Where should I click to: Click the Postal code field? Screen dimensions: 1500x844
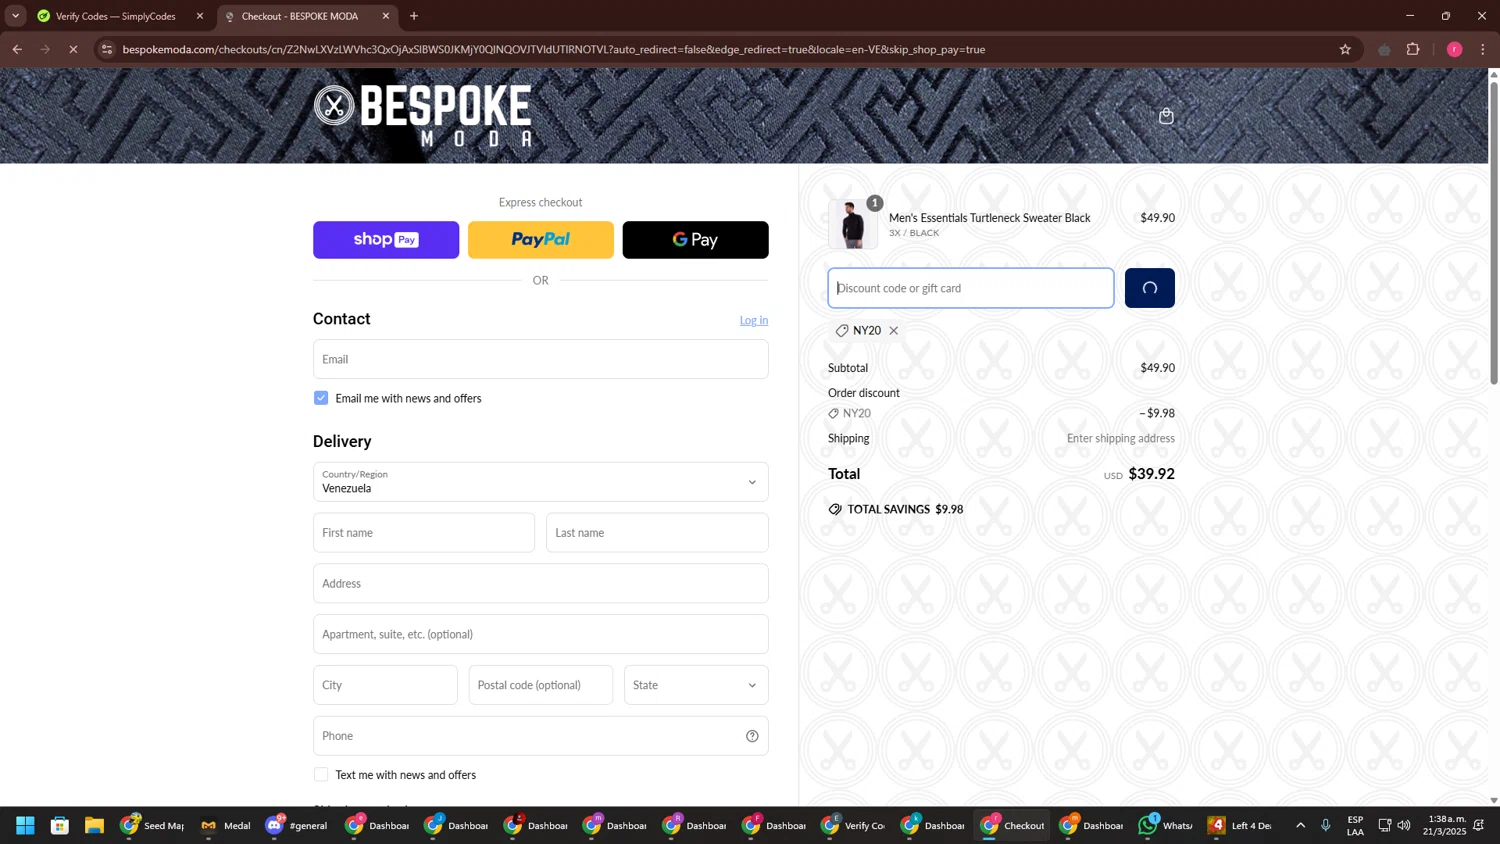pyautogui.click(x=541, y=685)
